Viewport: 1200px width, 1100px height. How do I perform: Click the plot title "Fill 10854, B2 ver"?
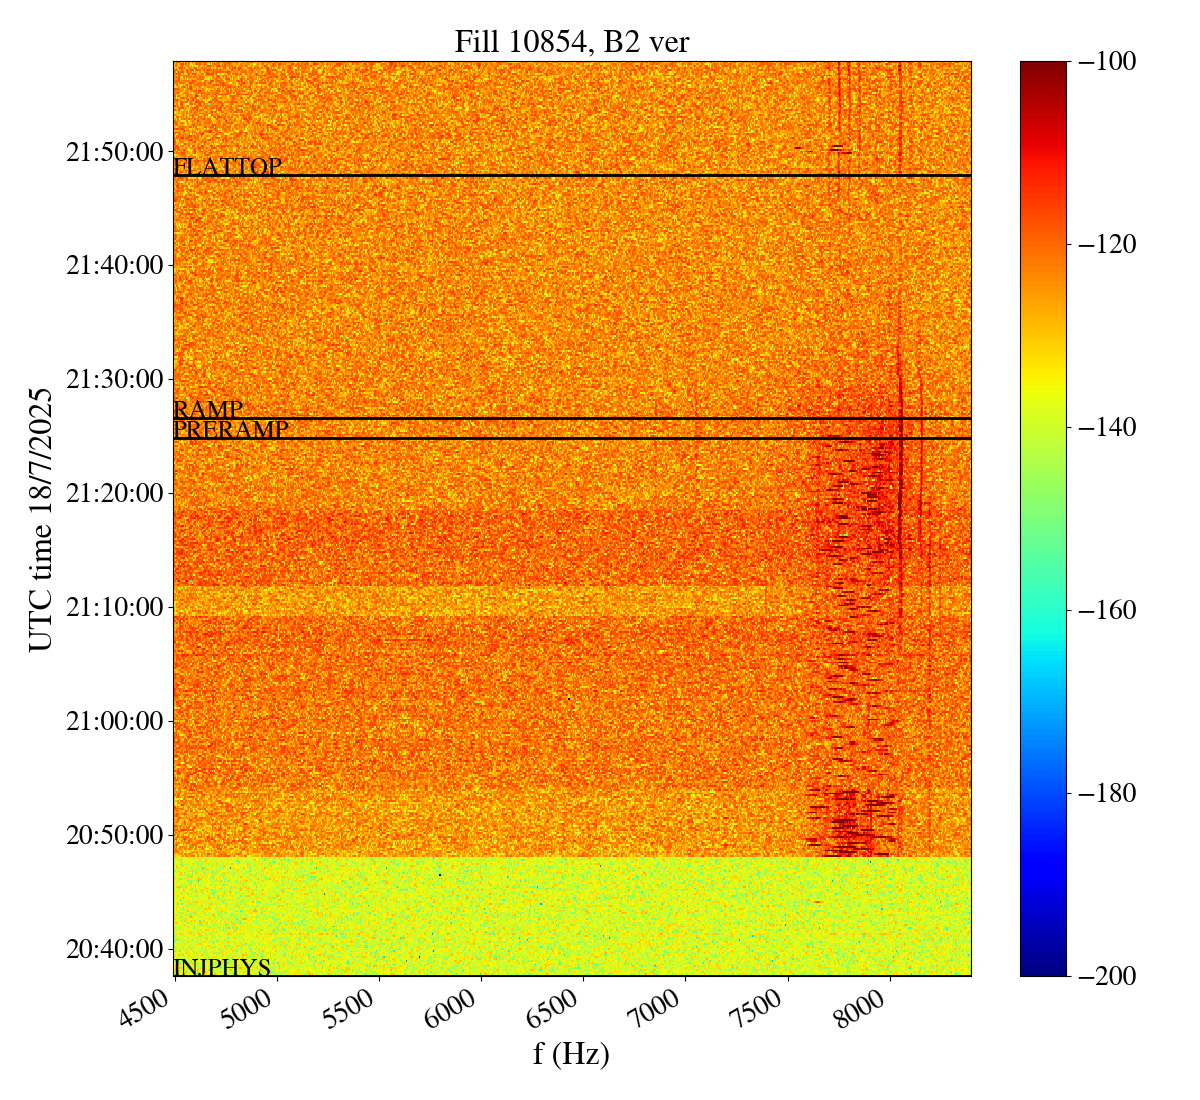(571, 41)
